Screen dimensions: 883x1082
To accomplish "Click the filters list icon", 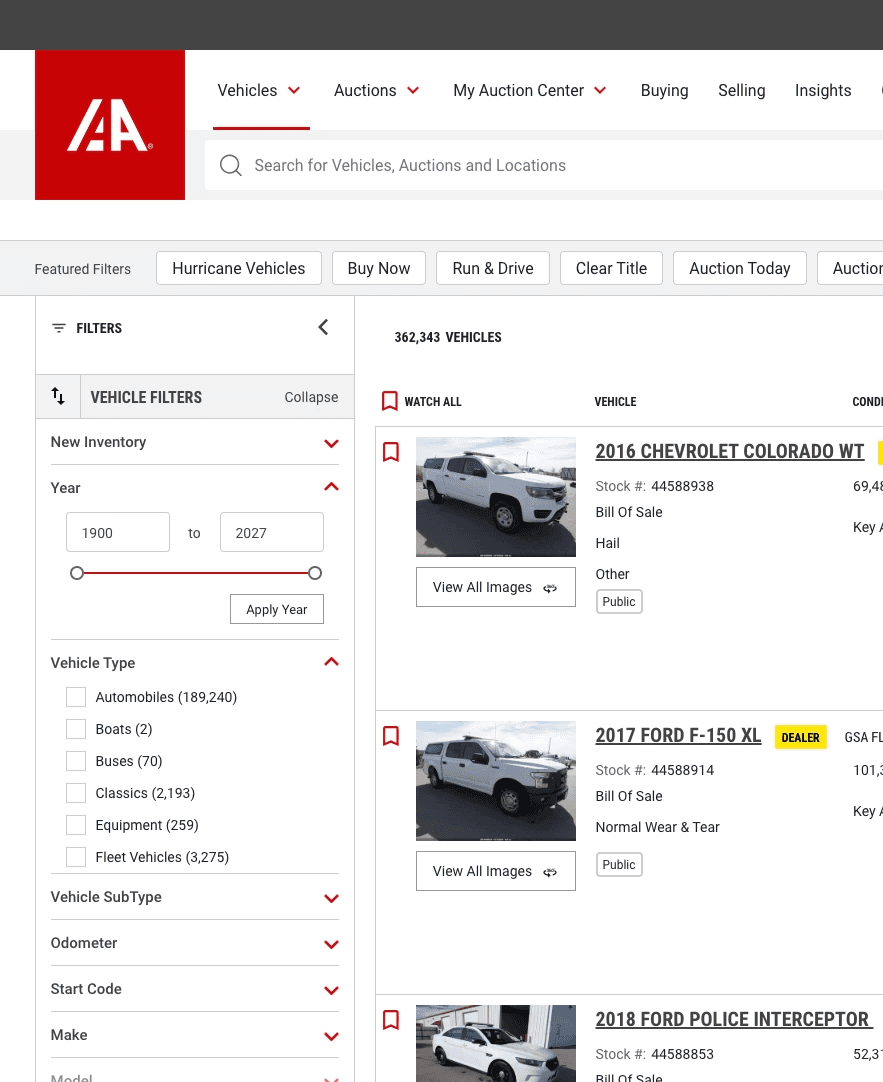I will [59, 328].
